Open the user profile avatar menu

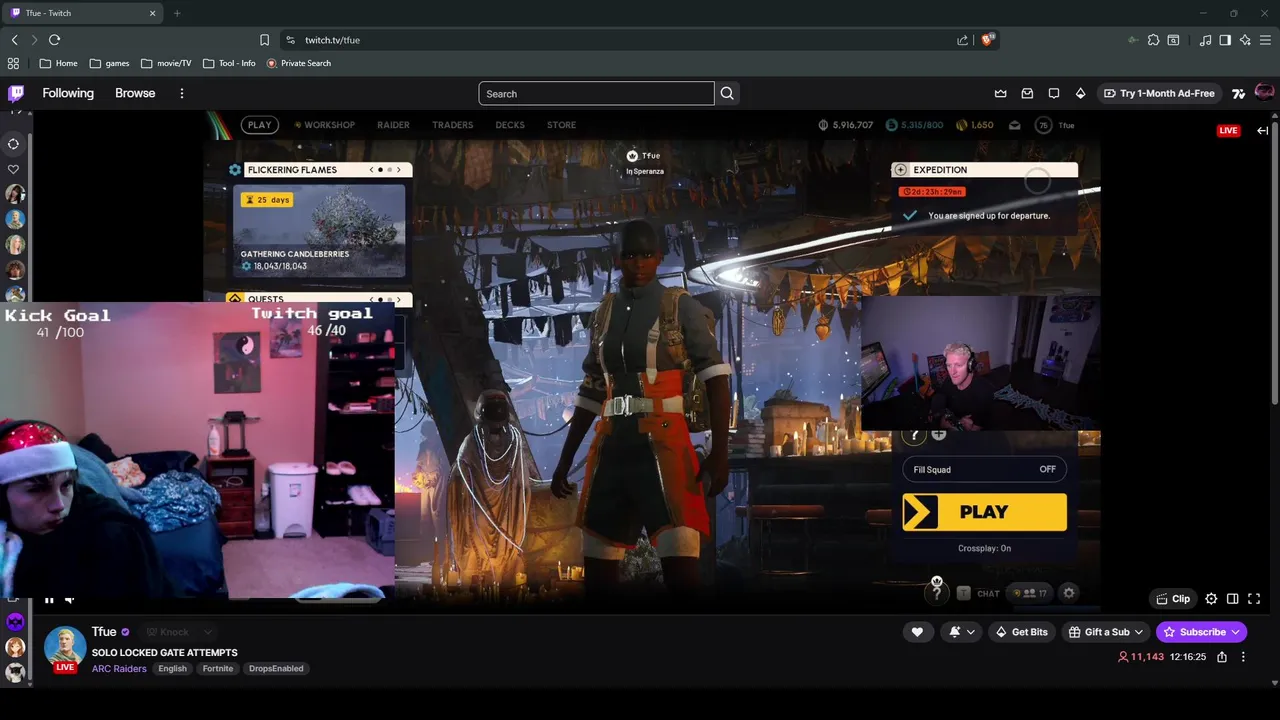tap(1264, 93)
